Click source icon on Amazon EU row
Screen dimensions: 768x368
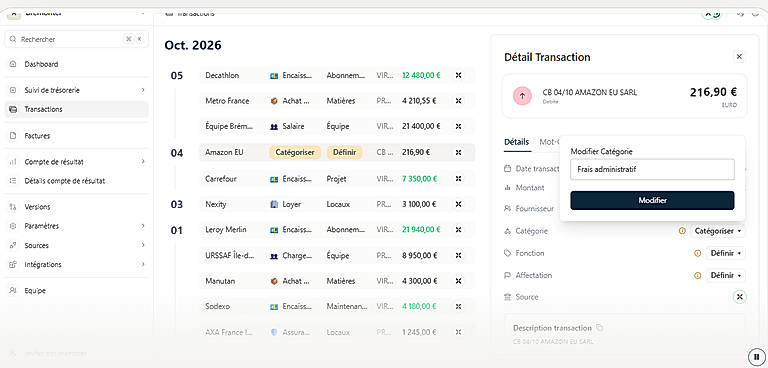pyautogui.click(x=458, y=152)
